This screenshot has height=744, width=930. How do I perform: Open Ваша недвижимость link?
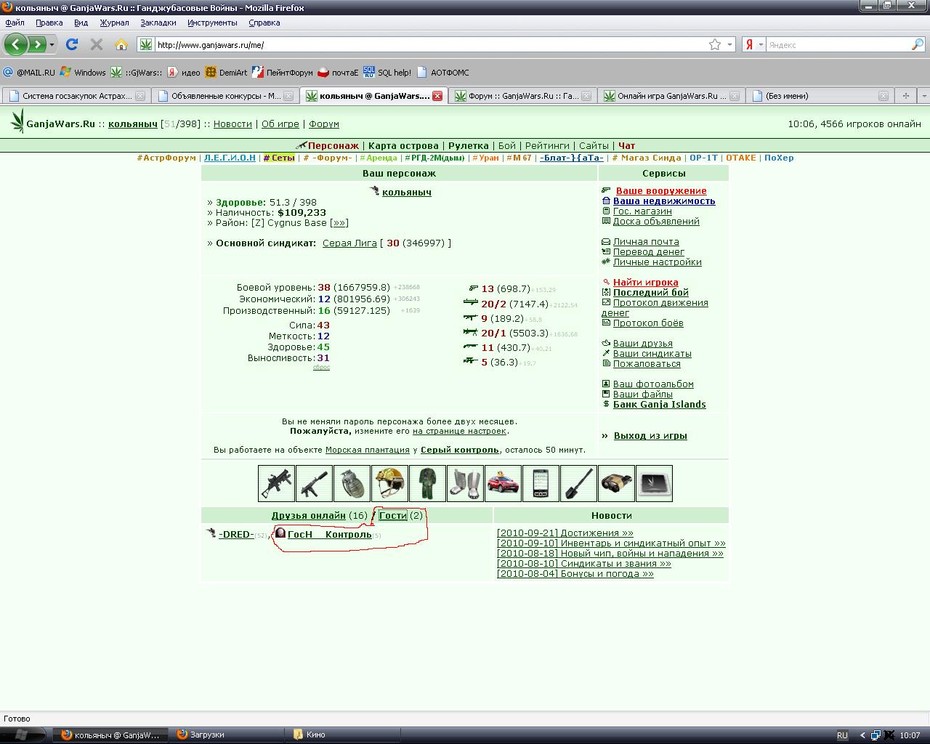tap(664, 201)
